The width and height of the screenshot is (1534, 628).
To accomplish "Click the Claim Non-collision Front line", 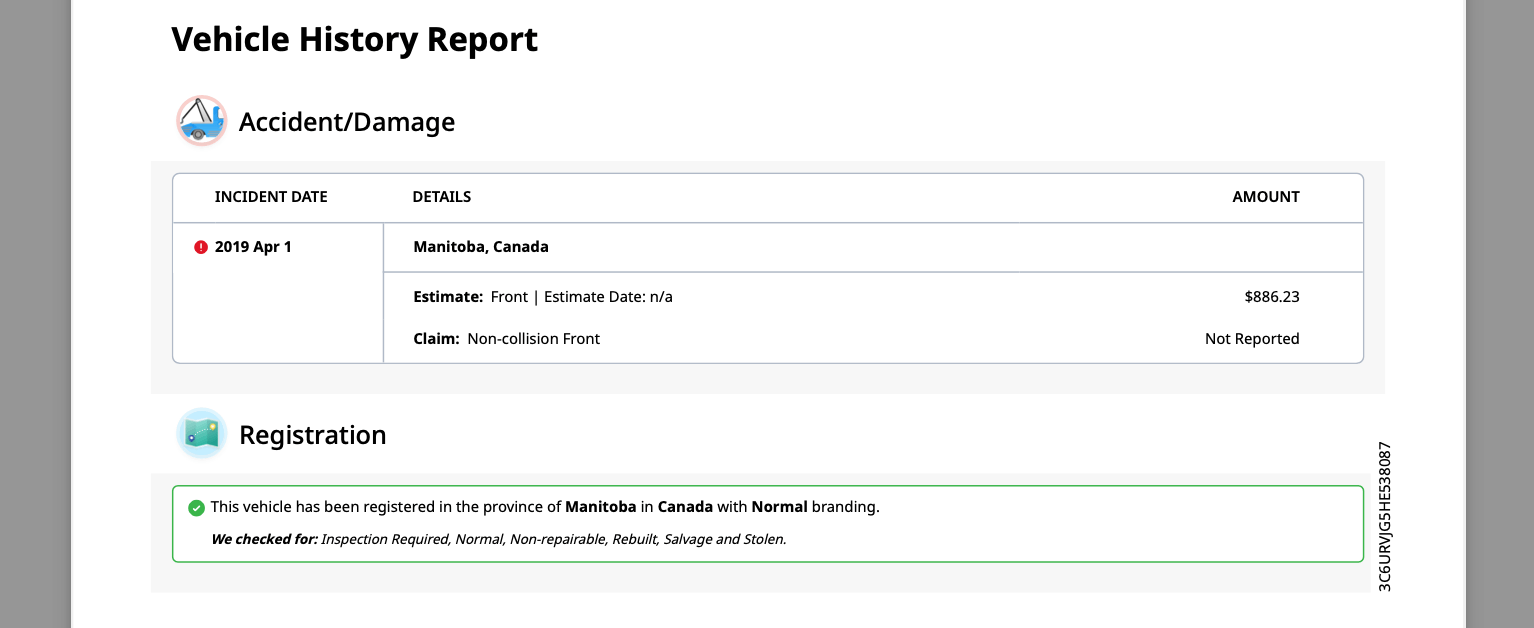I will coord(507,339).
